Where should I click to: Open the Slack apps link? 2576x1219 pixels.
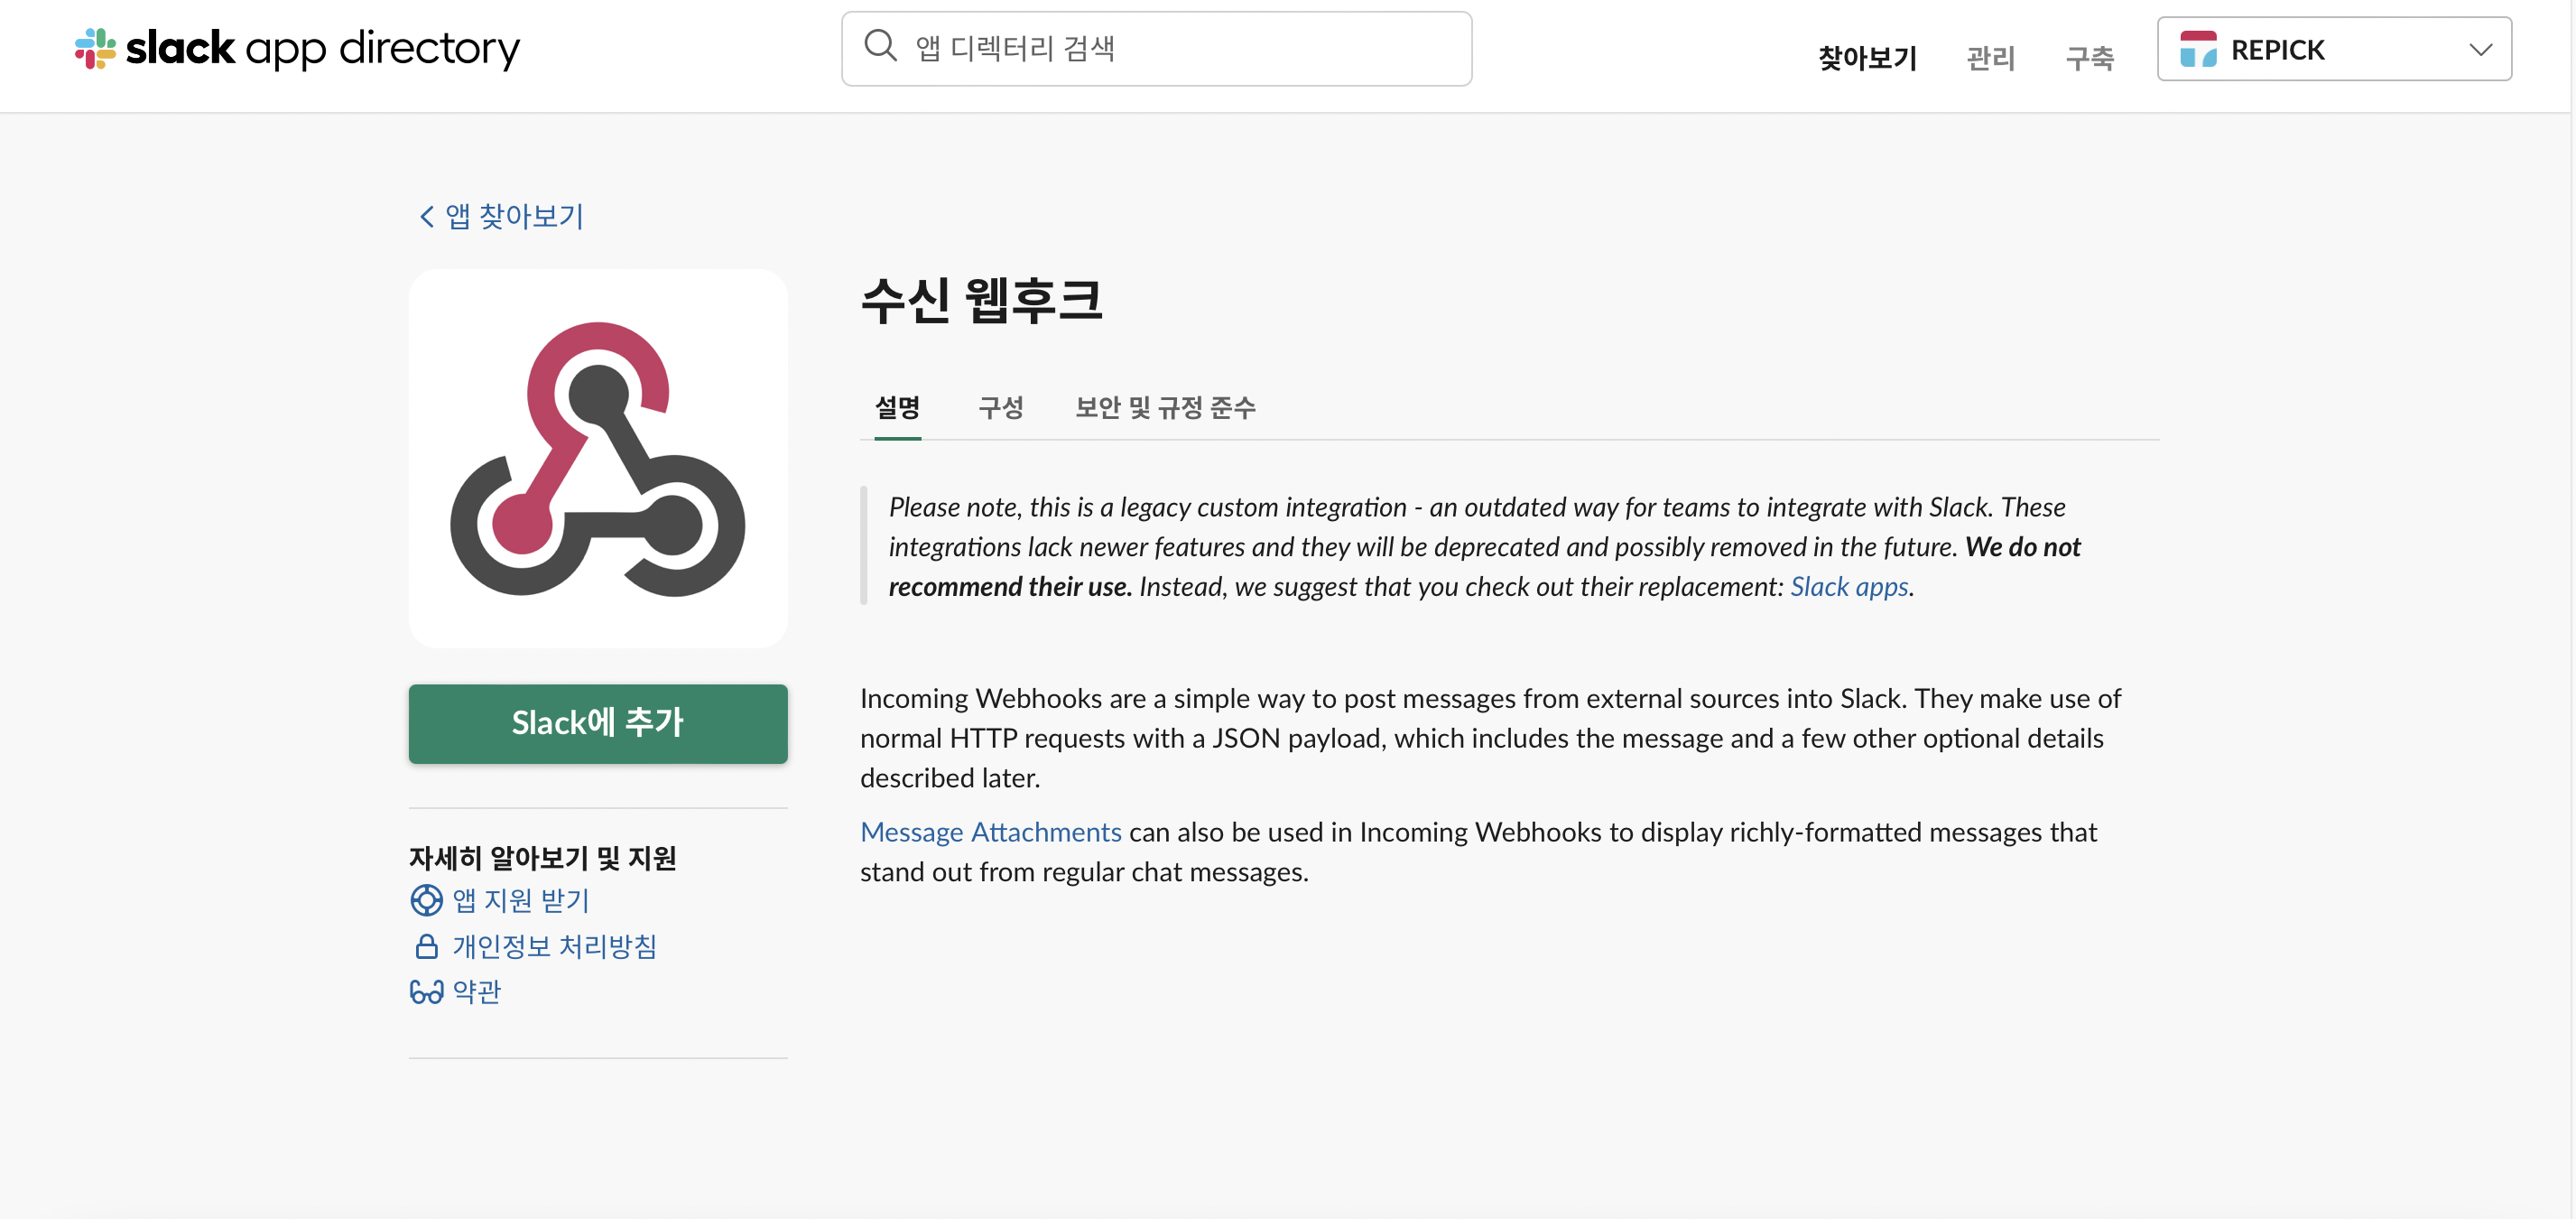[1849, 587]
